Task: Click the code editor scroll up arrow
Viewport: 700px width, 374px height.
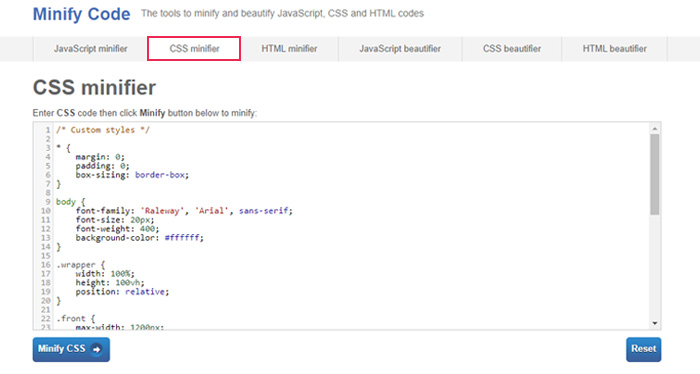Action: pos(654,129)
